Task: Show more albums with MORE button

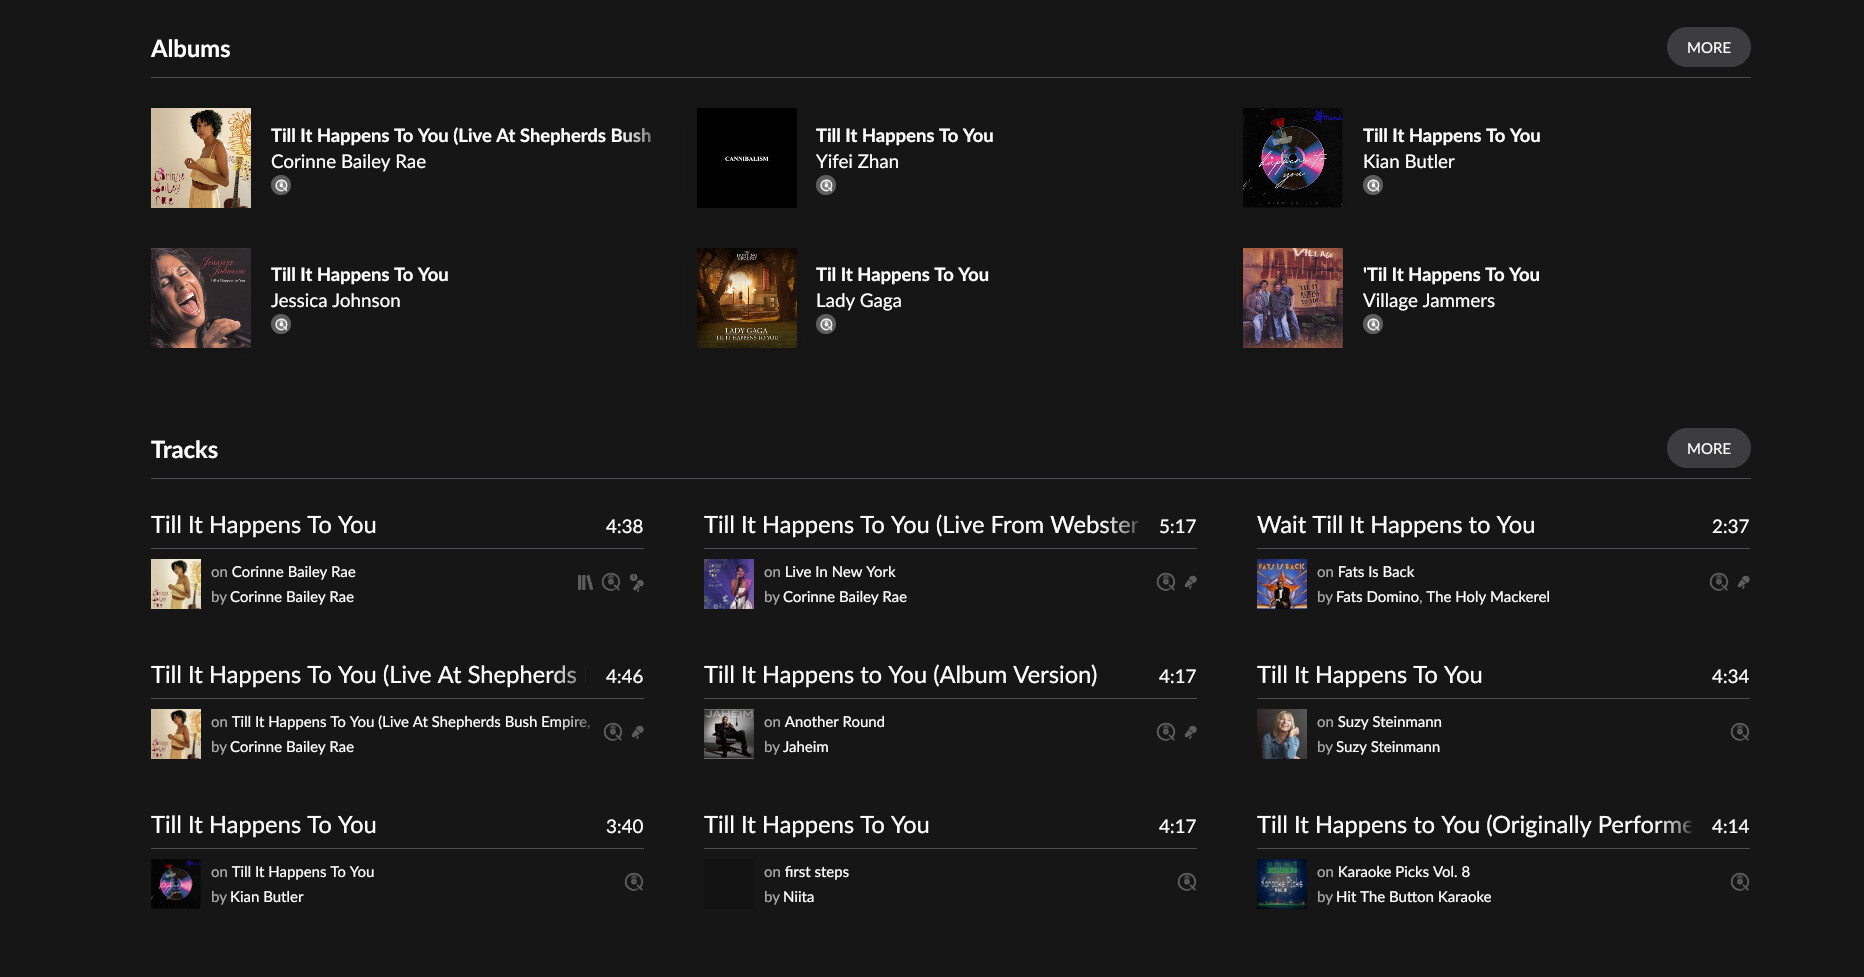Action: point(1708,48)
